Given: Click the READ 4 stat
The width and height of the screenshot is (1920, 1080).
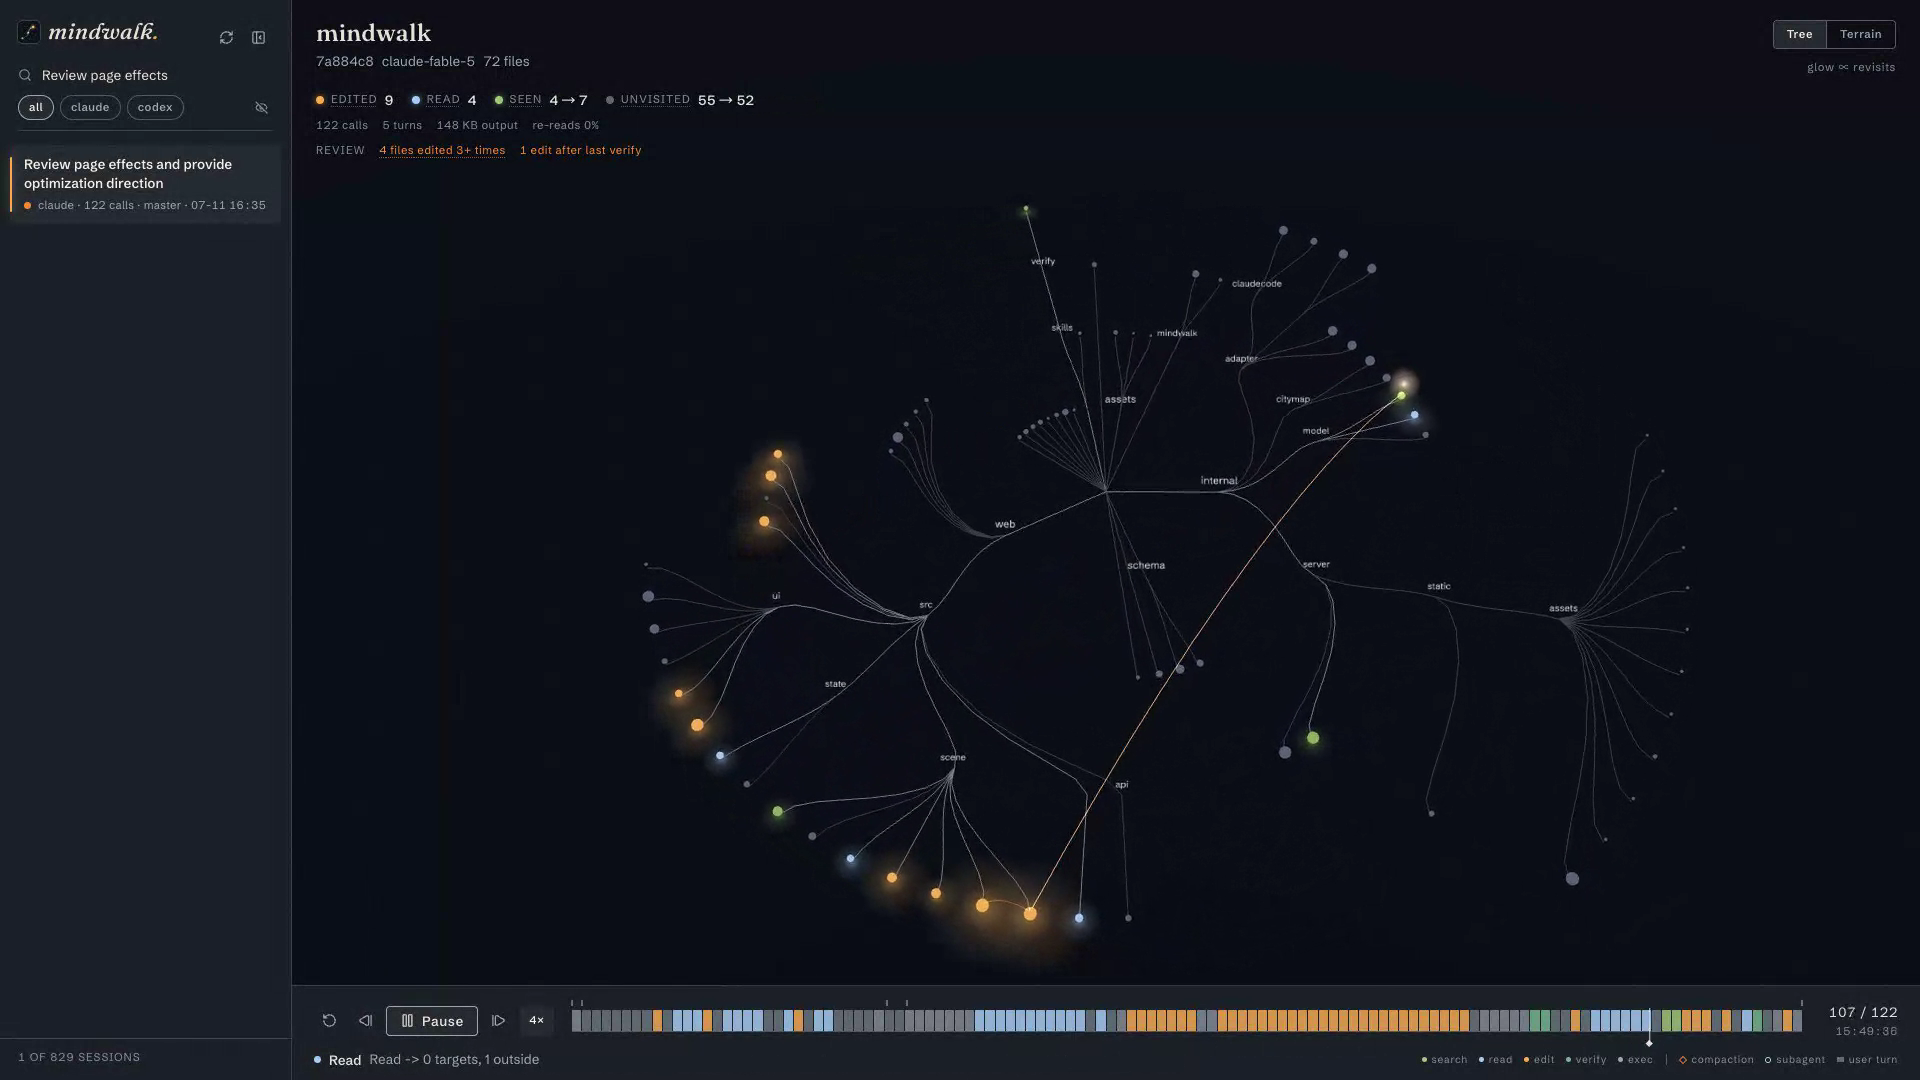Looking at the screenshot, I should [444, 100].
